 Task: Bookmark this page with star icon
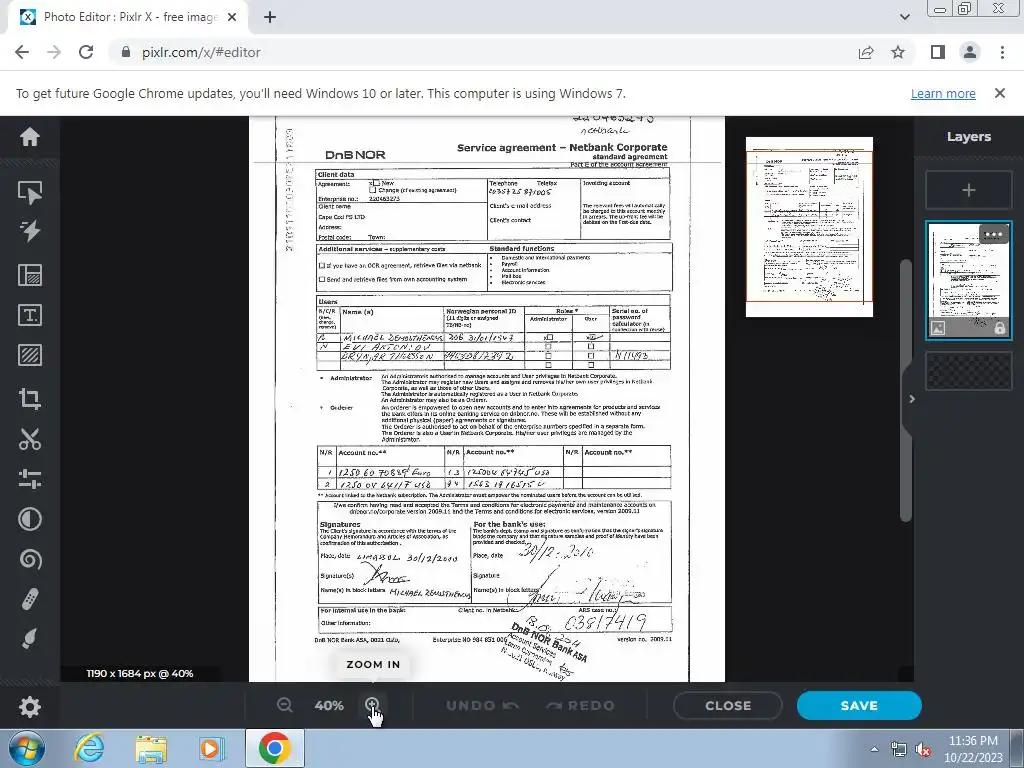coord(898,52)
